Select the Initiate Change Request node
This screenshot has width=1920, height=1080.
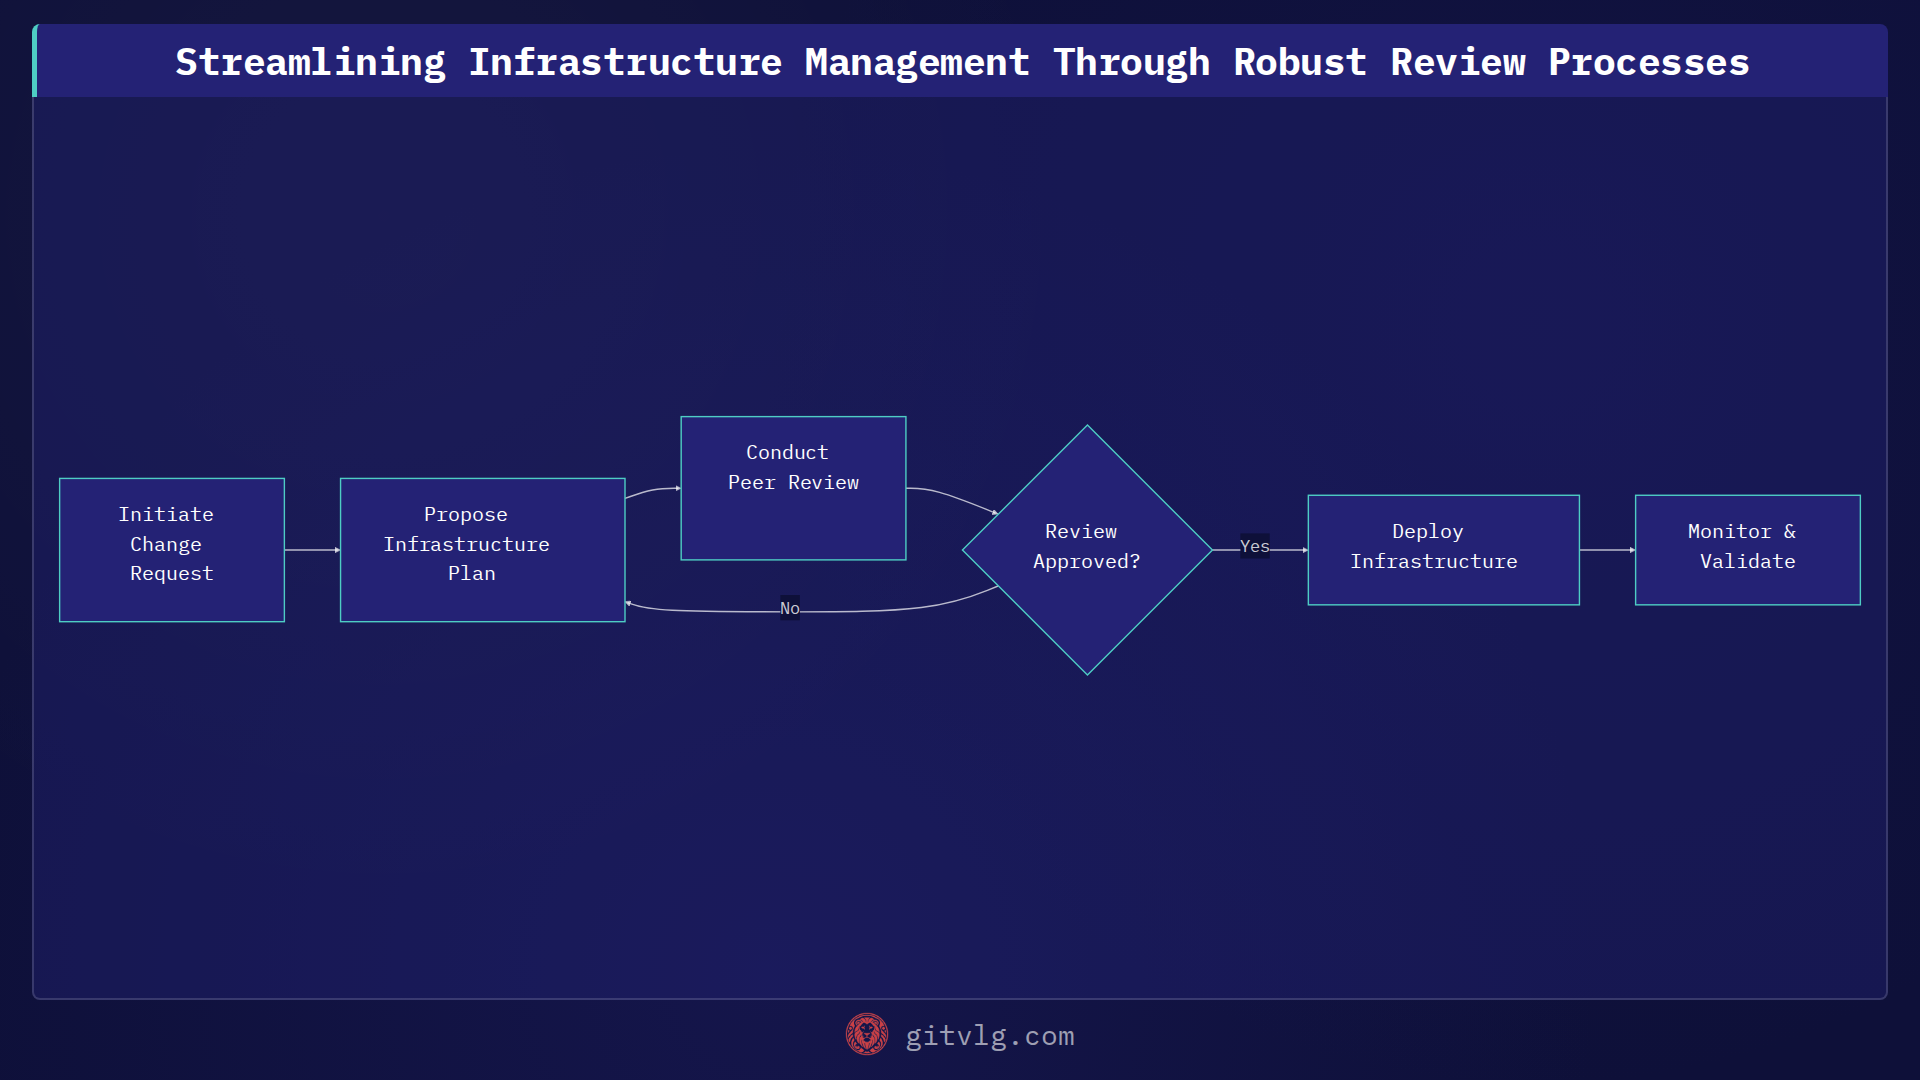pos(172,550)
